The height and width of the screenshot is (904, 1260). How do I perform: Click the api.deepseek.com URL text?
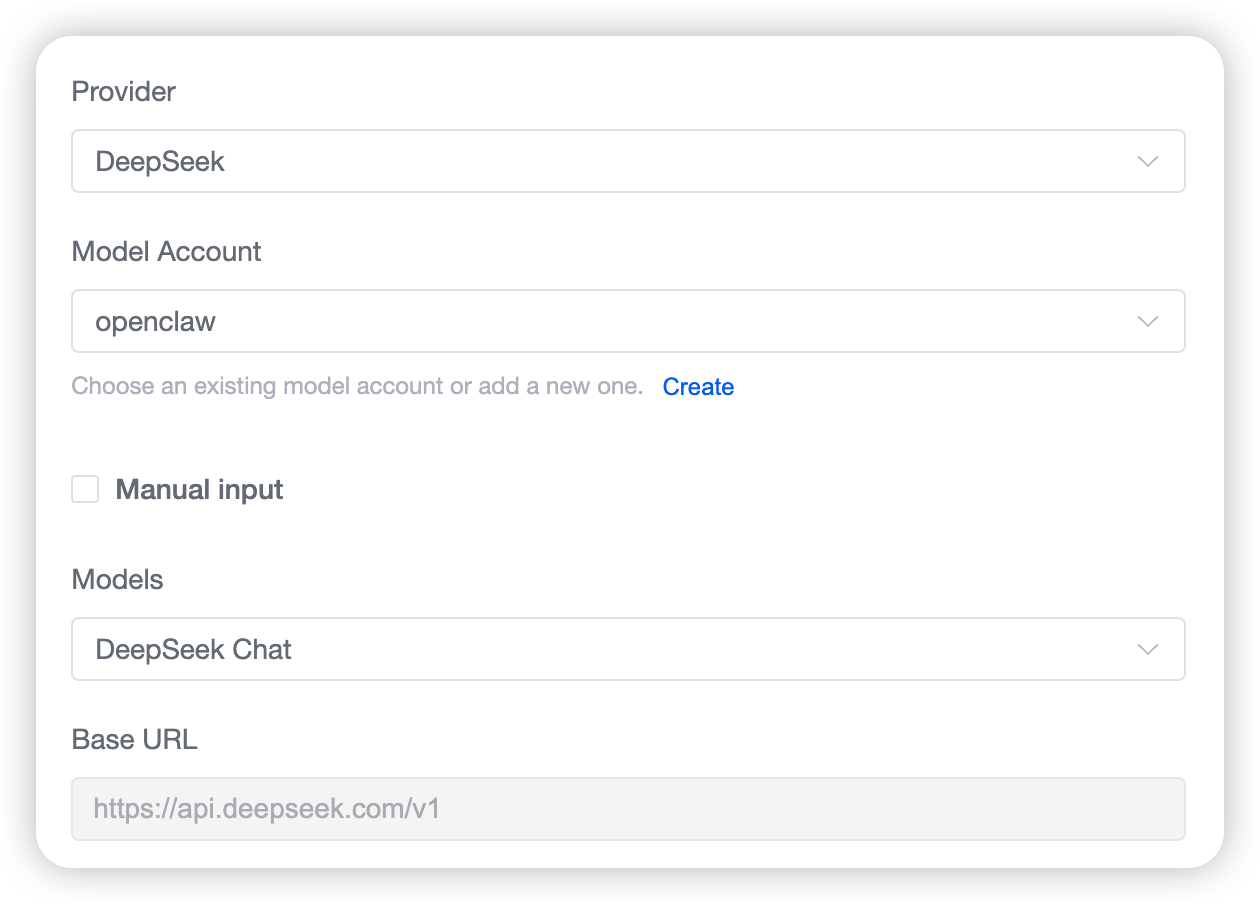click(267, 808)
